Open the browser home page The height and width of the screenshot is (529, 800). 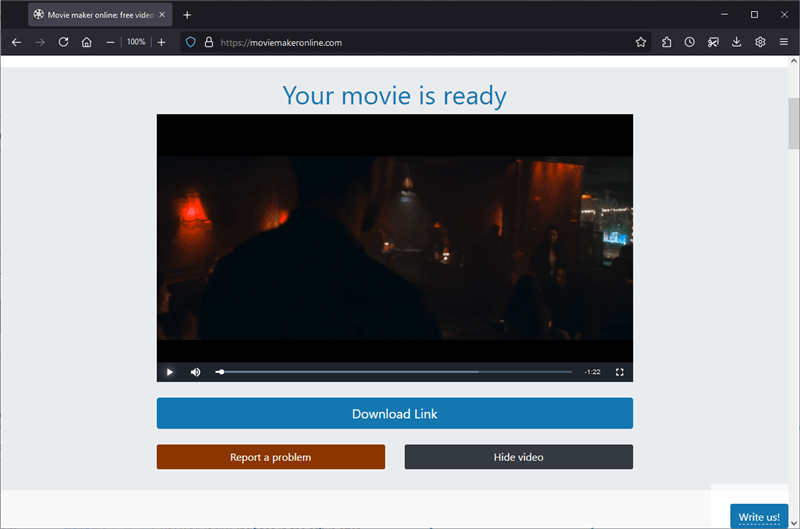(87, 42)
